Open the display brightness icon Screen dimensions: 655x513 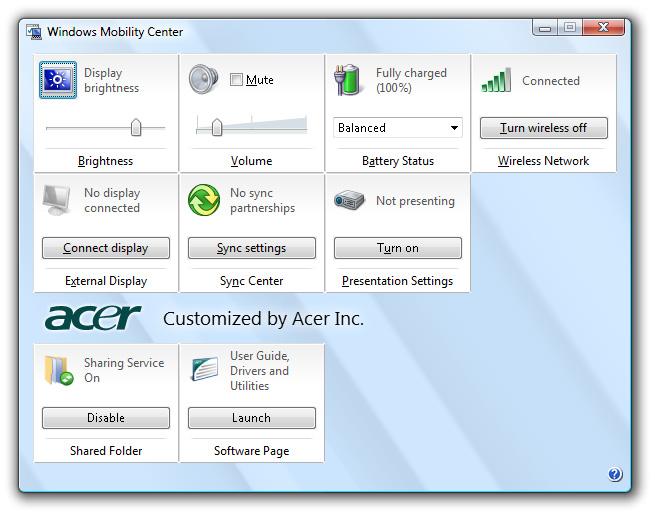click(x=58, y=80)
